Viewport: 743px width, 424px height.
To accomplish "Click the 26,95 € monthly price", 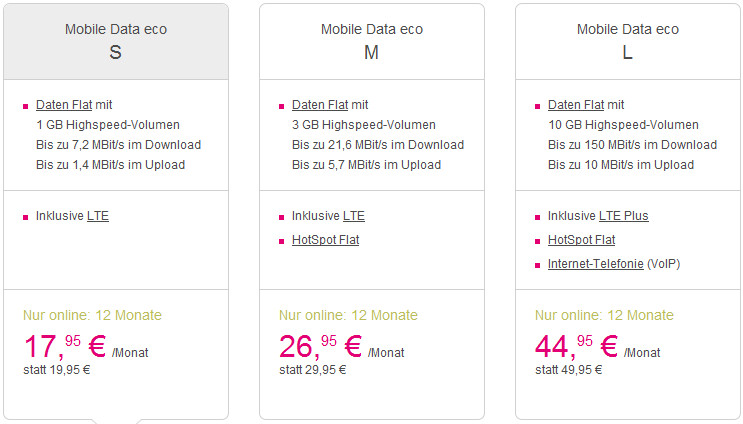I will pyautogui.click(x=321, y=346).
